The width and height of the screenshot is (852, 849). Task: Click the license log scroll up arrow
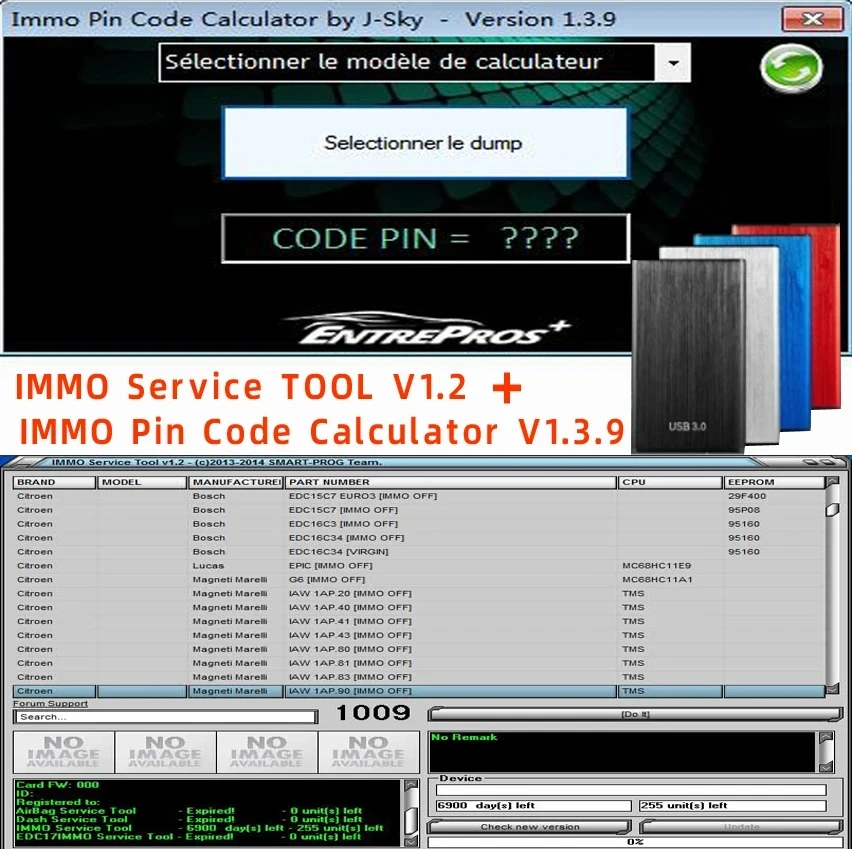click(411, 785)
